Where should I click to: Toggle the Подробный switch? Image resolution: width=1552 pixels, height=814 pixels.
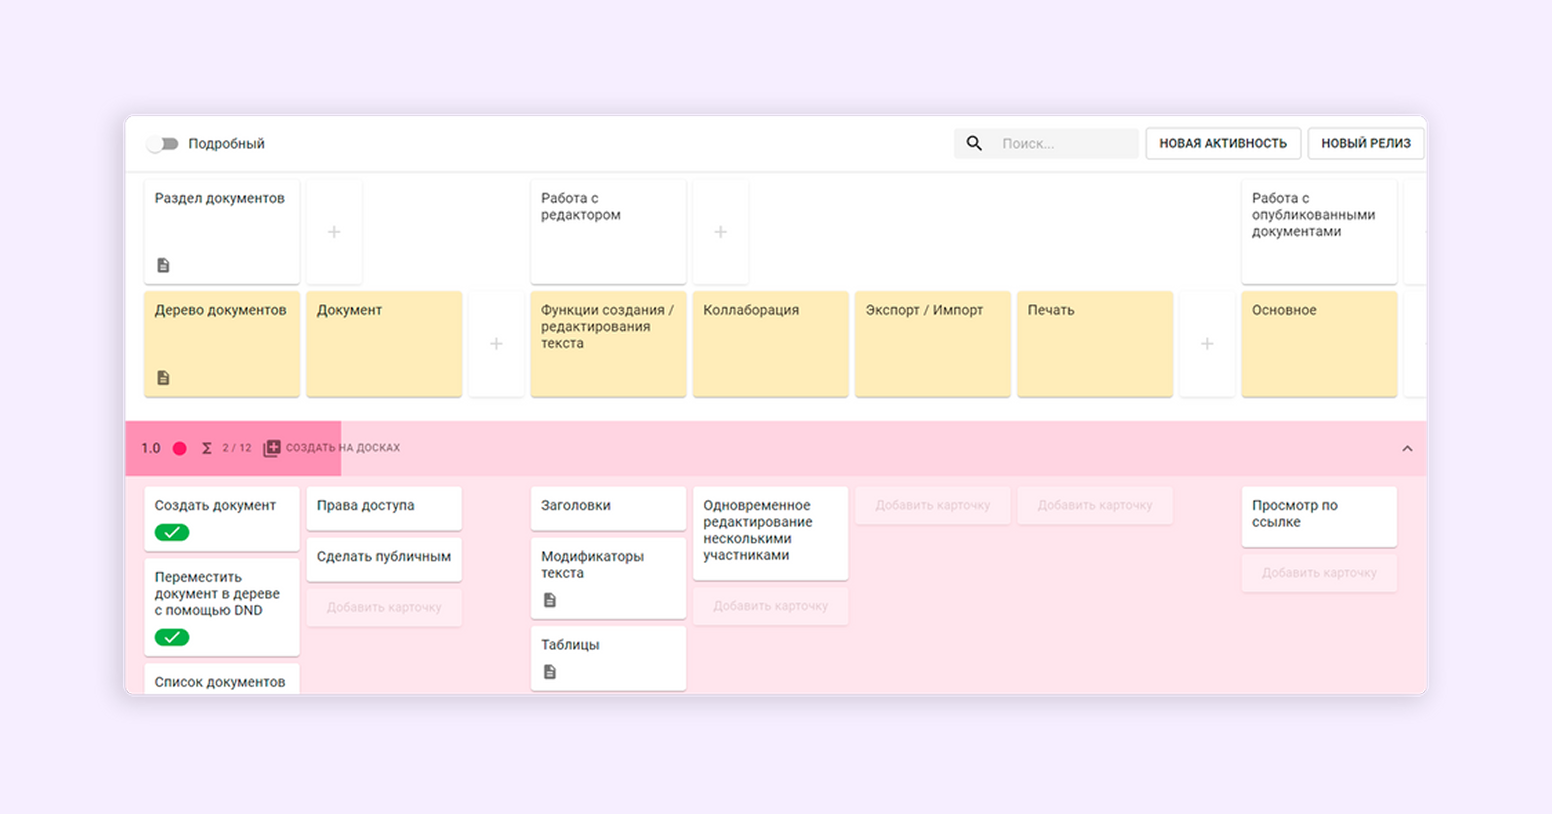click(x=163, y=144)
